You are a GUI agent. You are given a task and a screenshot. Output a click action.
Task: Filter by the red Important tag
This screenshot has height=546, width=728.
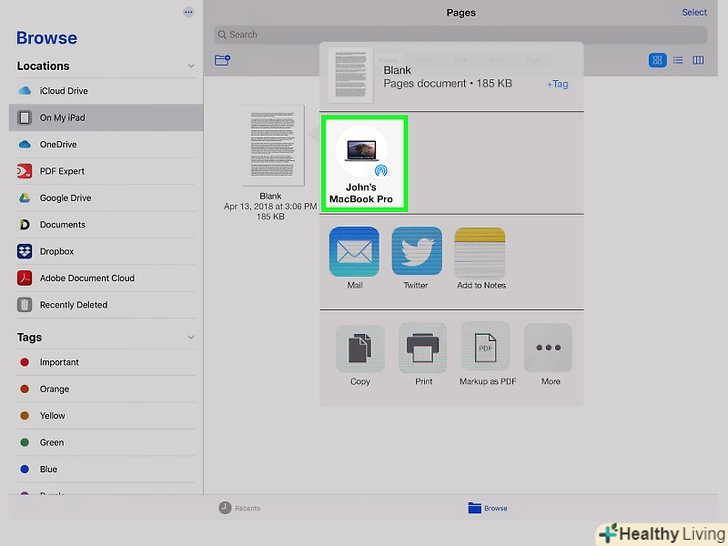(106, 362)
